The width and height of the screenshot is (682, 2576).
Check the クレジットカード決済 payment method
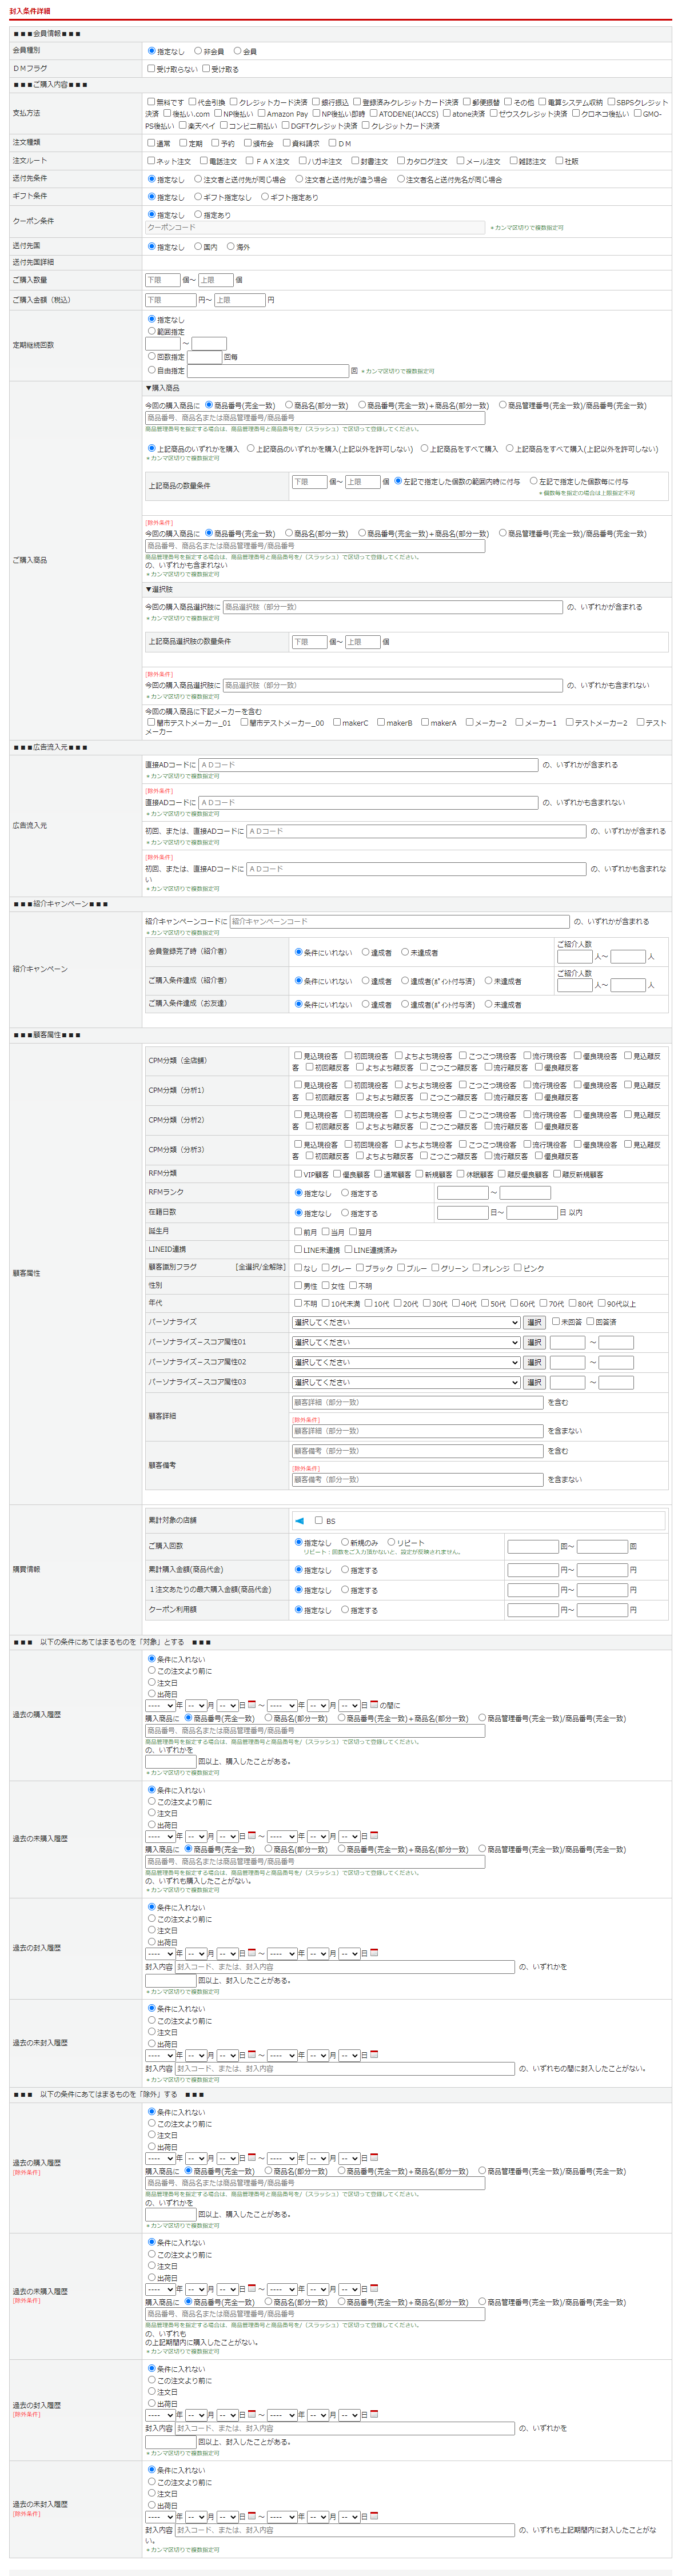coord(233,102)
